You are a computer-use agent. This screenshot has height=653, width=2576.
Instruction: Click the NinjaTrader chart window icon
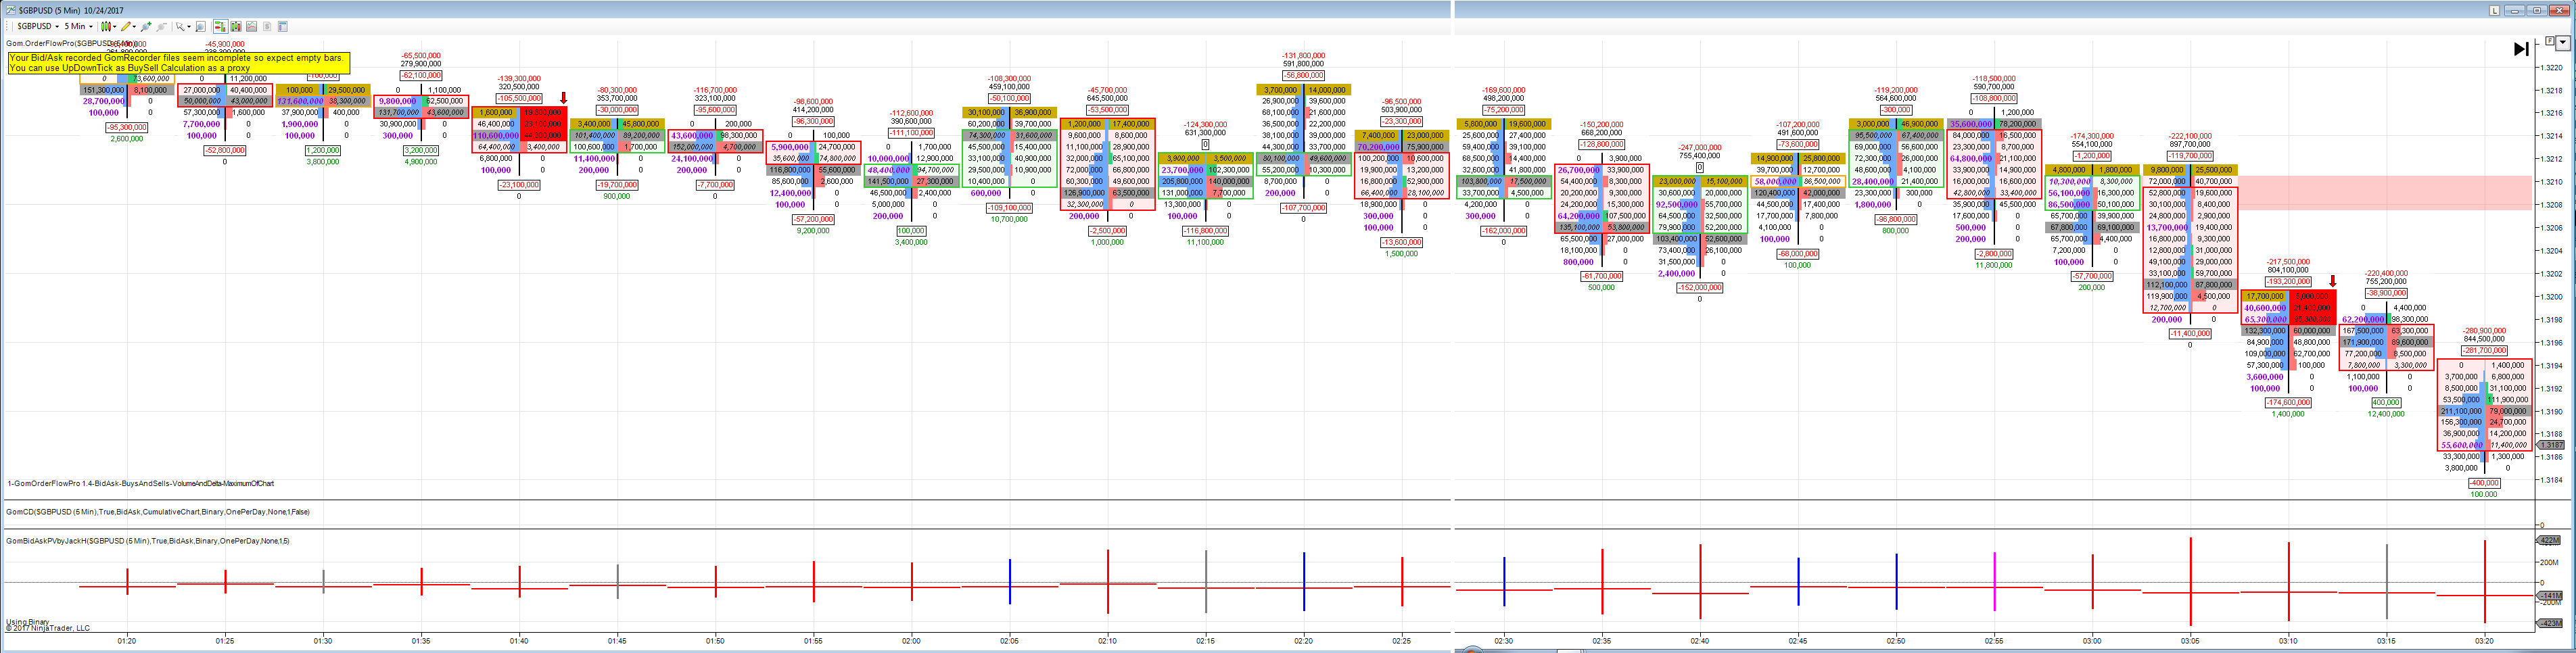tap(10, 10)
